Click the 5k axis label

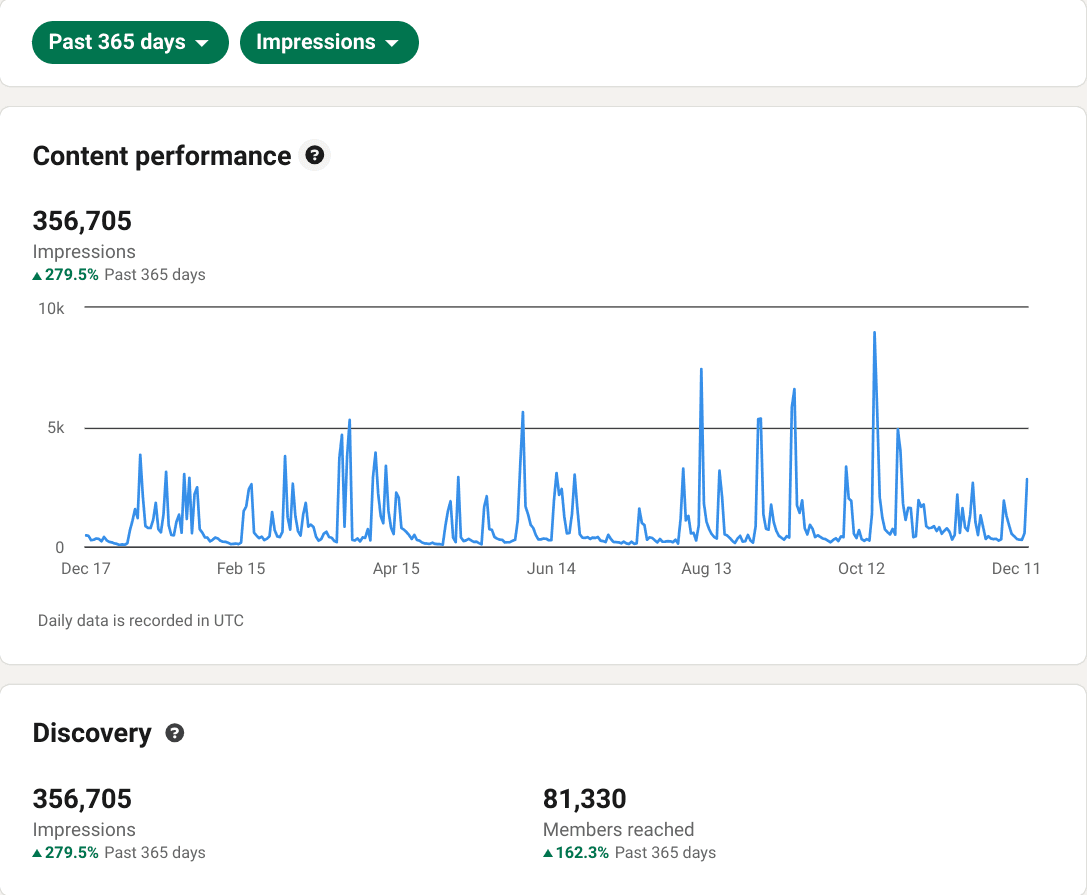click(x=55, y=428)
